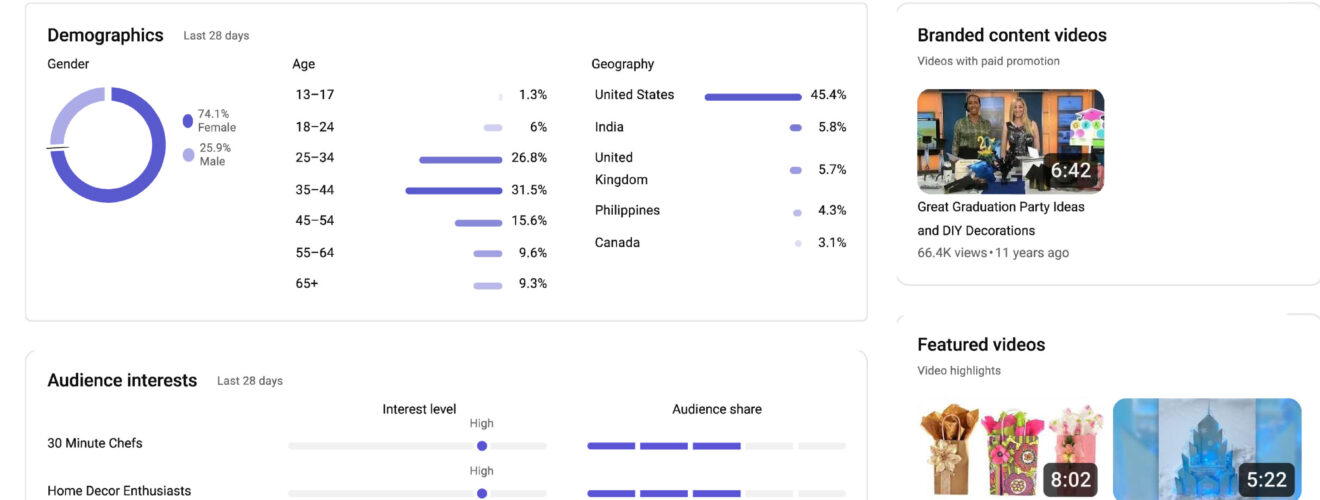Click the Female legend dot
Image resolution: width=1320 pixels, height=500 pixels.
click(x=188, y=121)
